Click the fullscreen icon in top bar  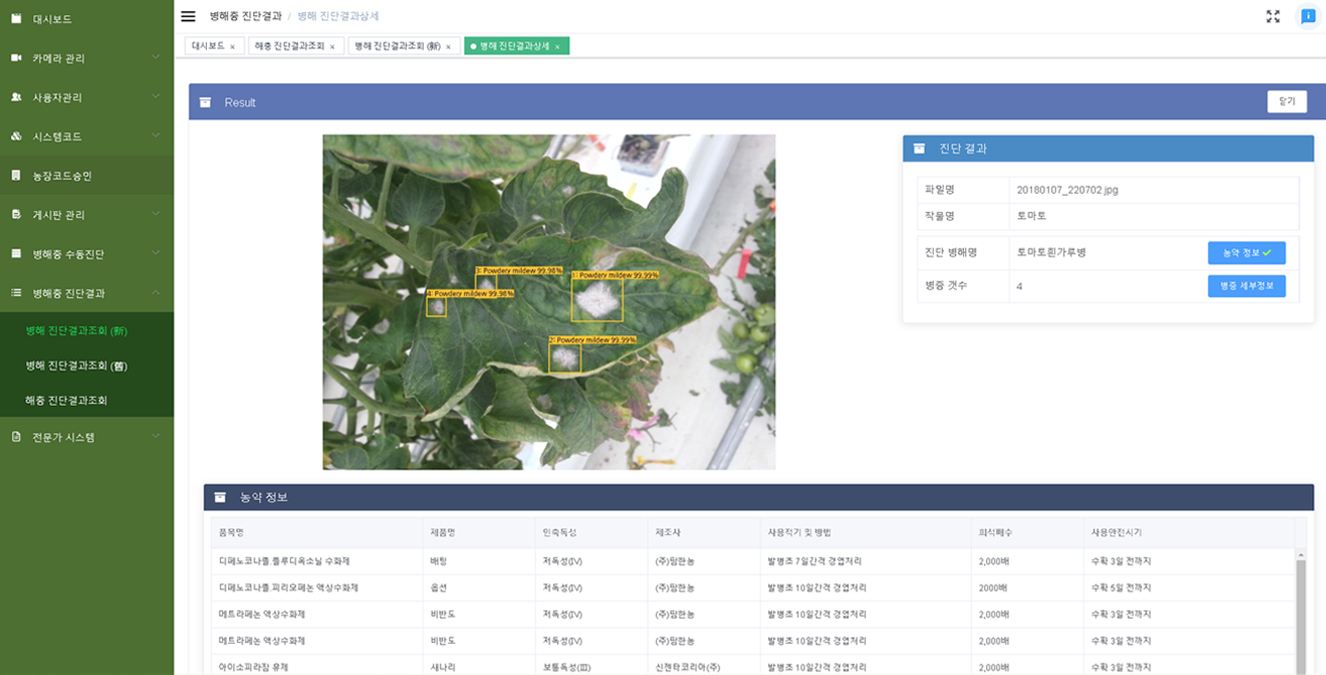click(x=1273, y=16)
